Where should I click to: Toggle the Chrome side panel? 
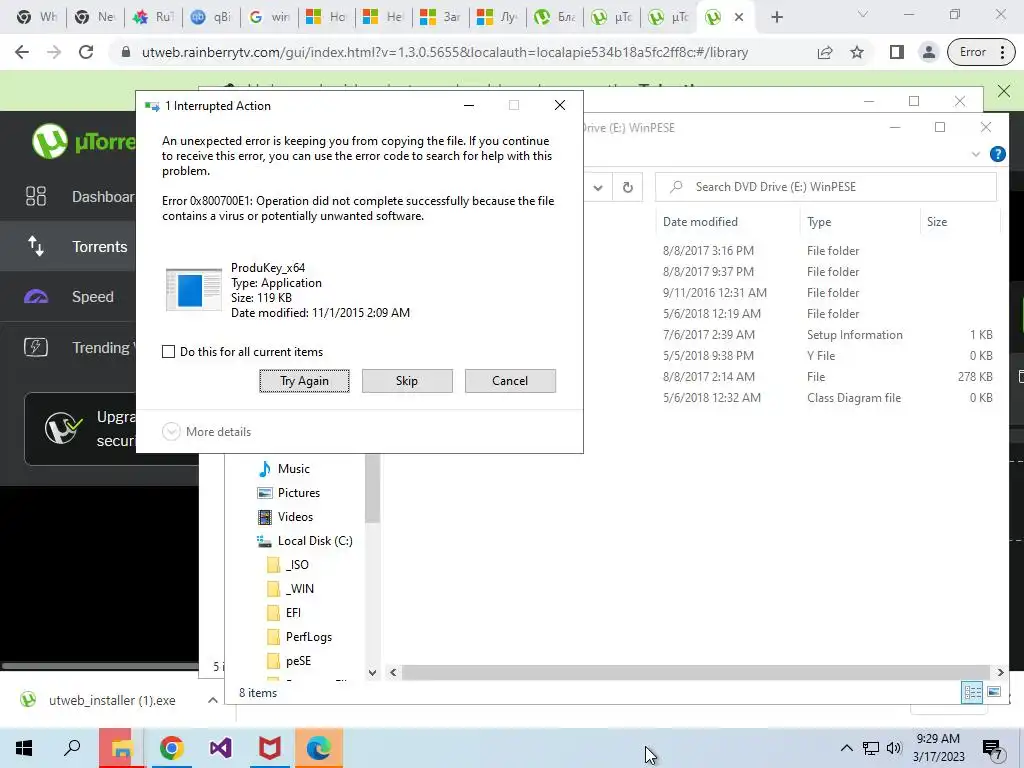897,52
